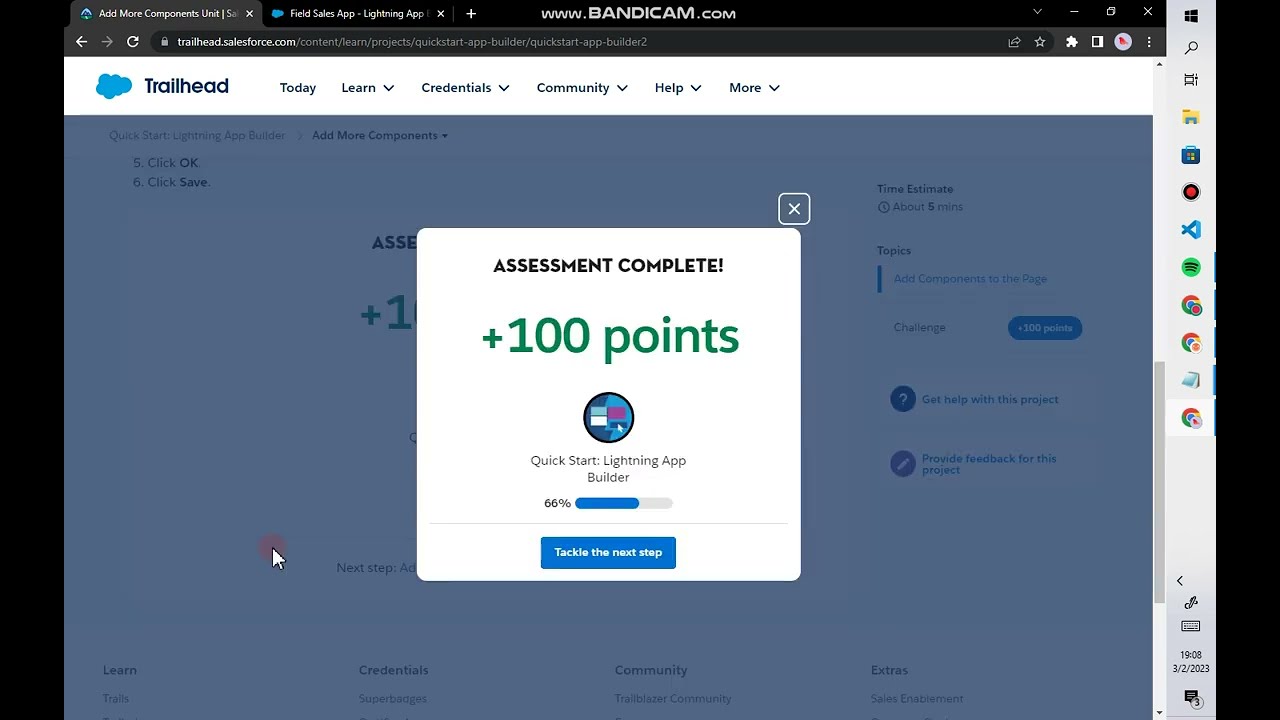Screen dimensions: 1280x720
Task: Go back to the previous page
Action: (82, 42)
